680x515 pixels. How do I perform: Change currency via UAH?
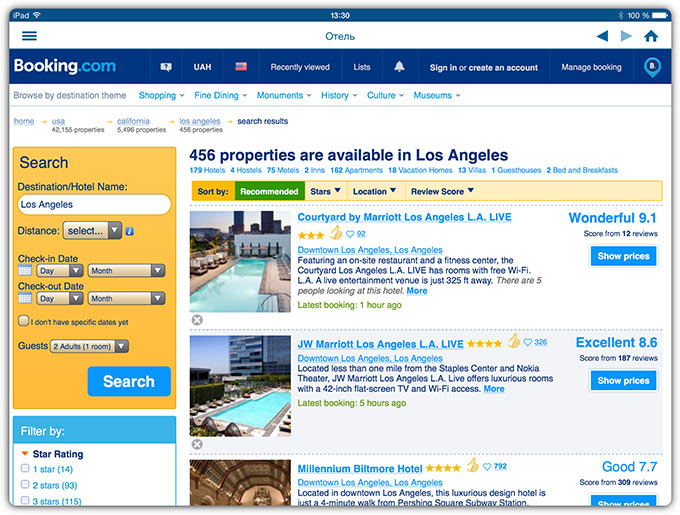tap(202, 67)
